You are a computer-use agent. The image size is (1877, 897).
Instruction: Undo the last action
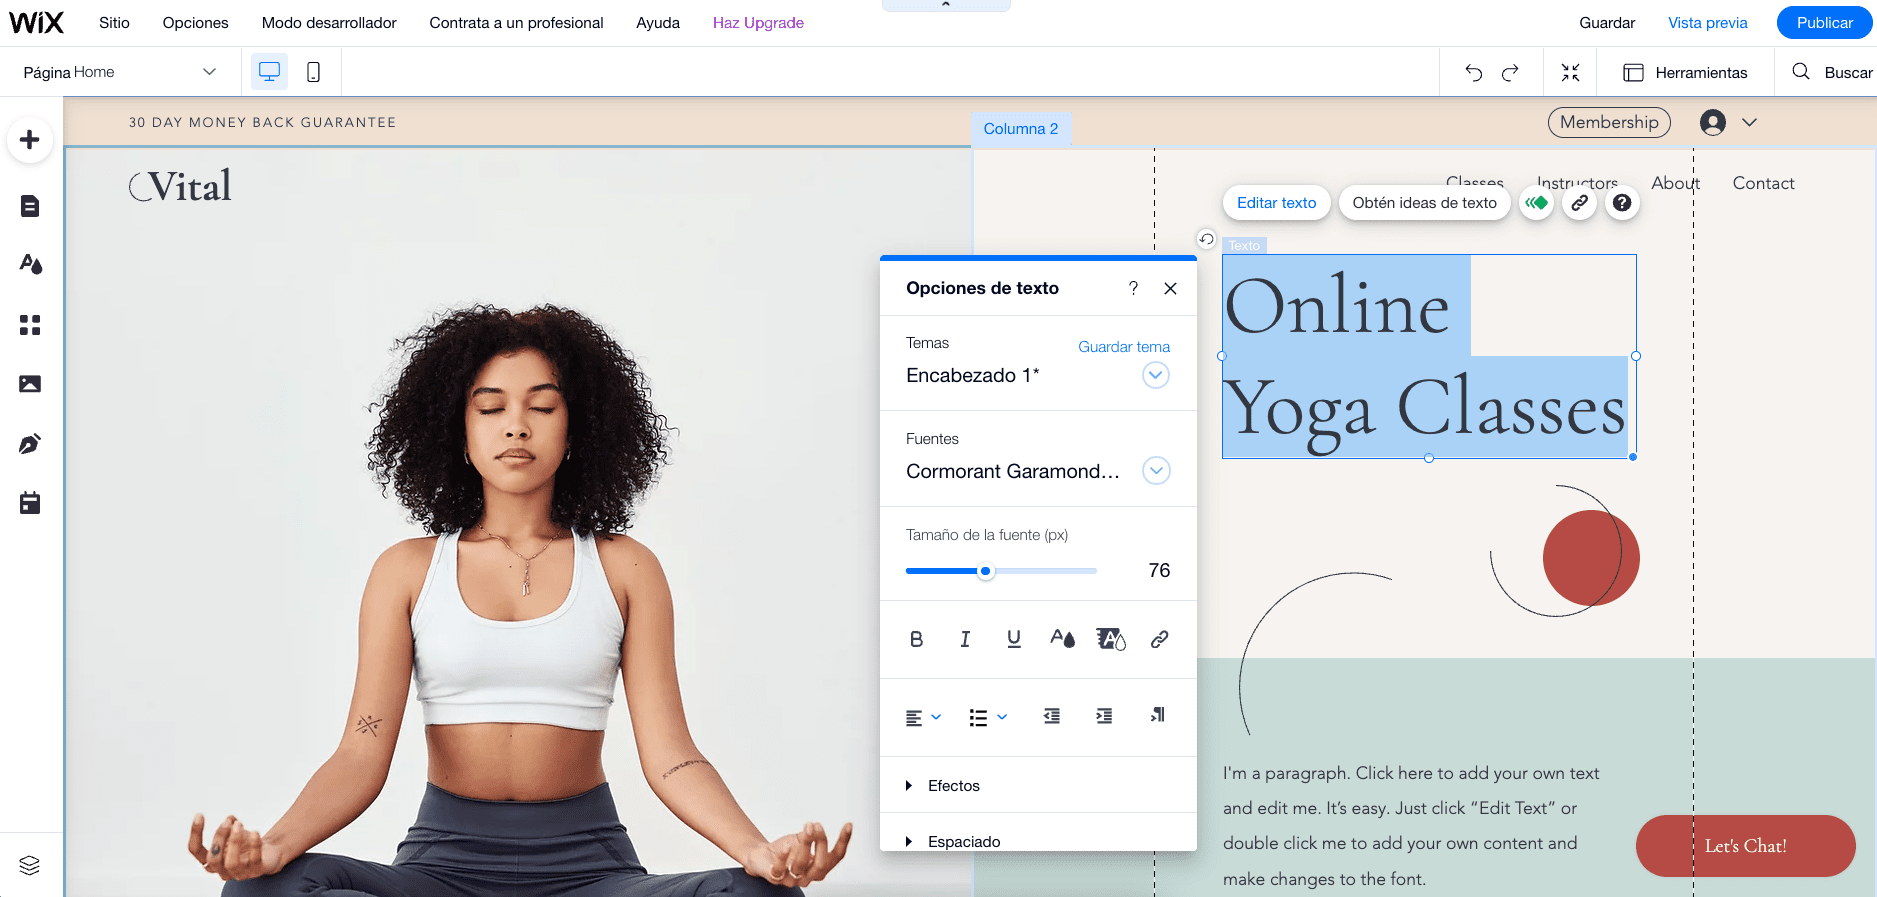(x=1473, y=72)
